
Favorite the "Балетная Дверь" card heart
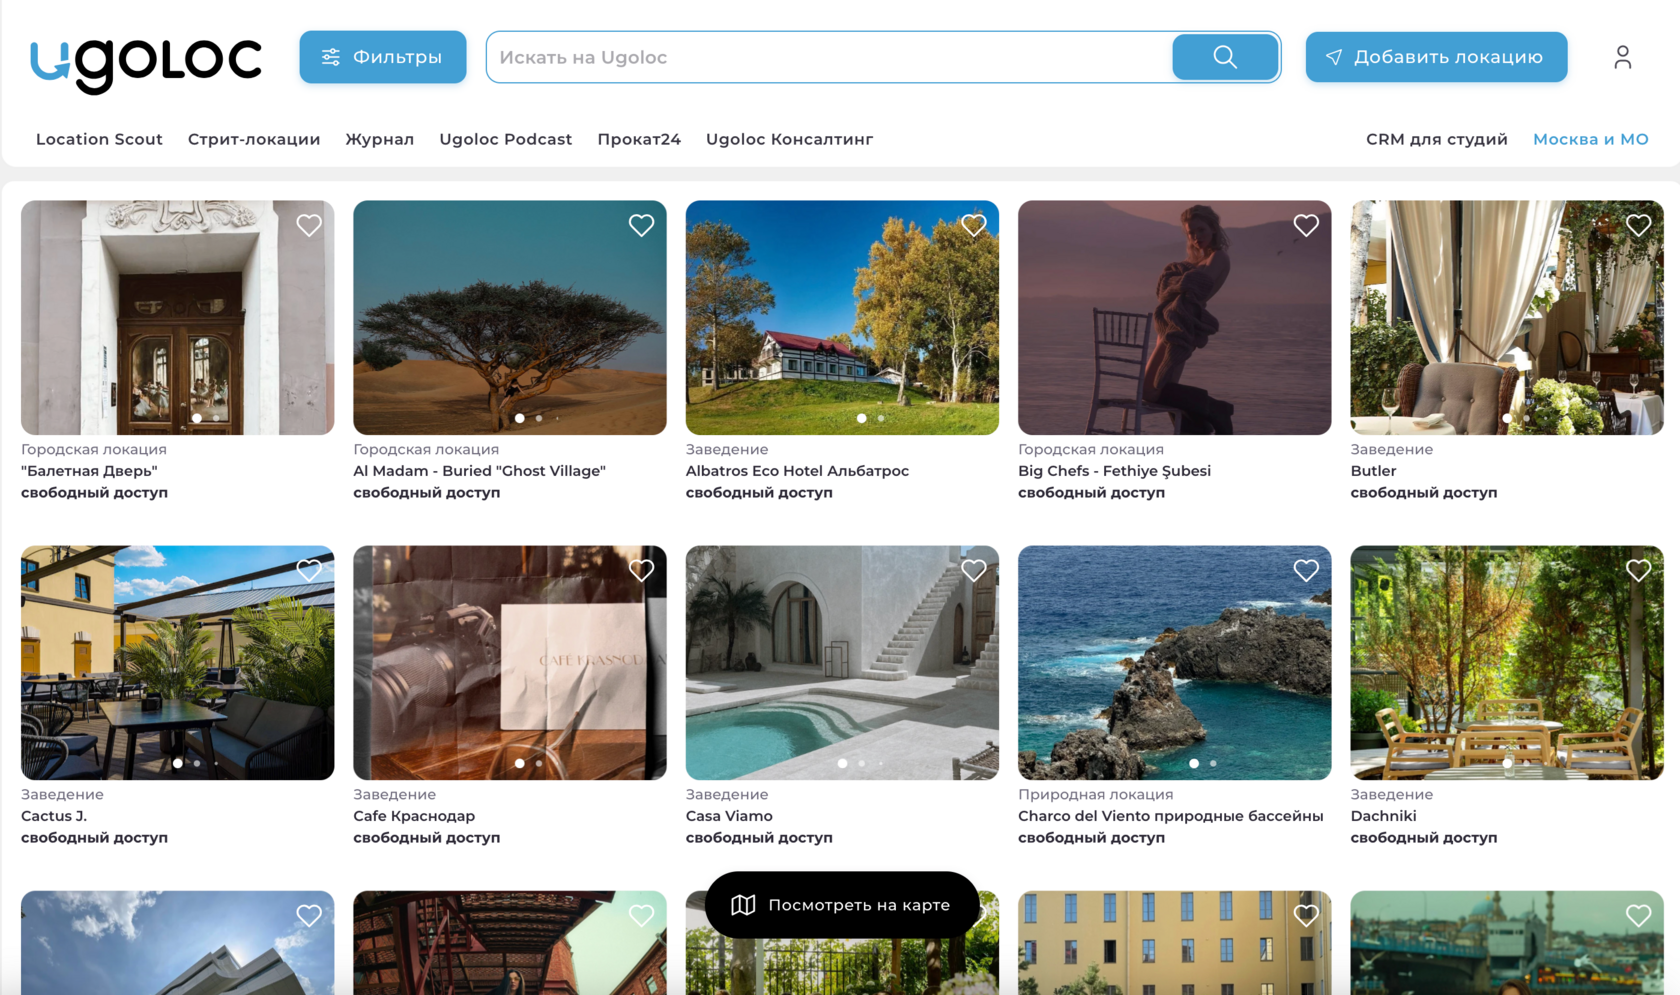(309, 225)
